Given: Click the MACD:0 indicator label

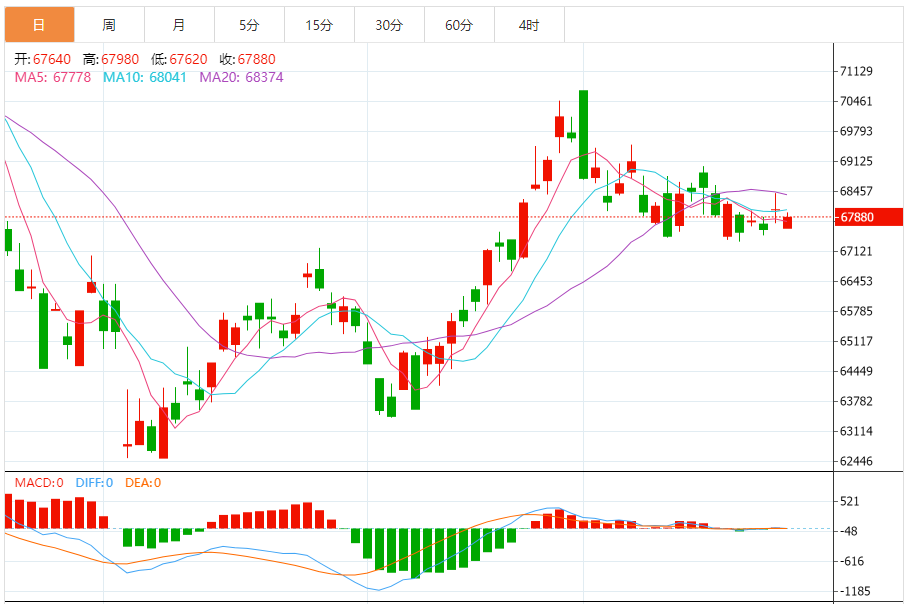Looking at the screenshot, I should tap(39, 483).
